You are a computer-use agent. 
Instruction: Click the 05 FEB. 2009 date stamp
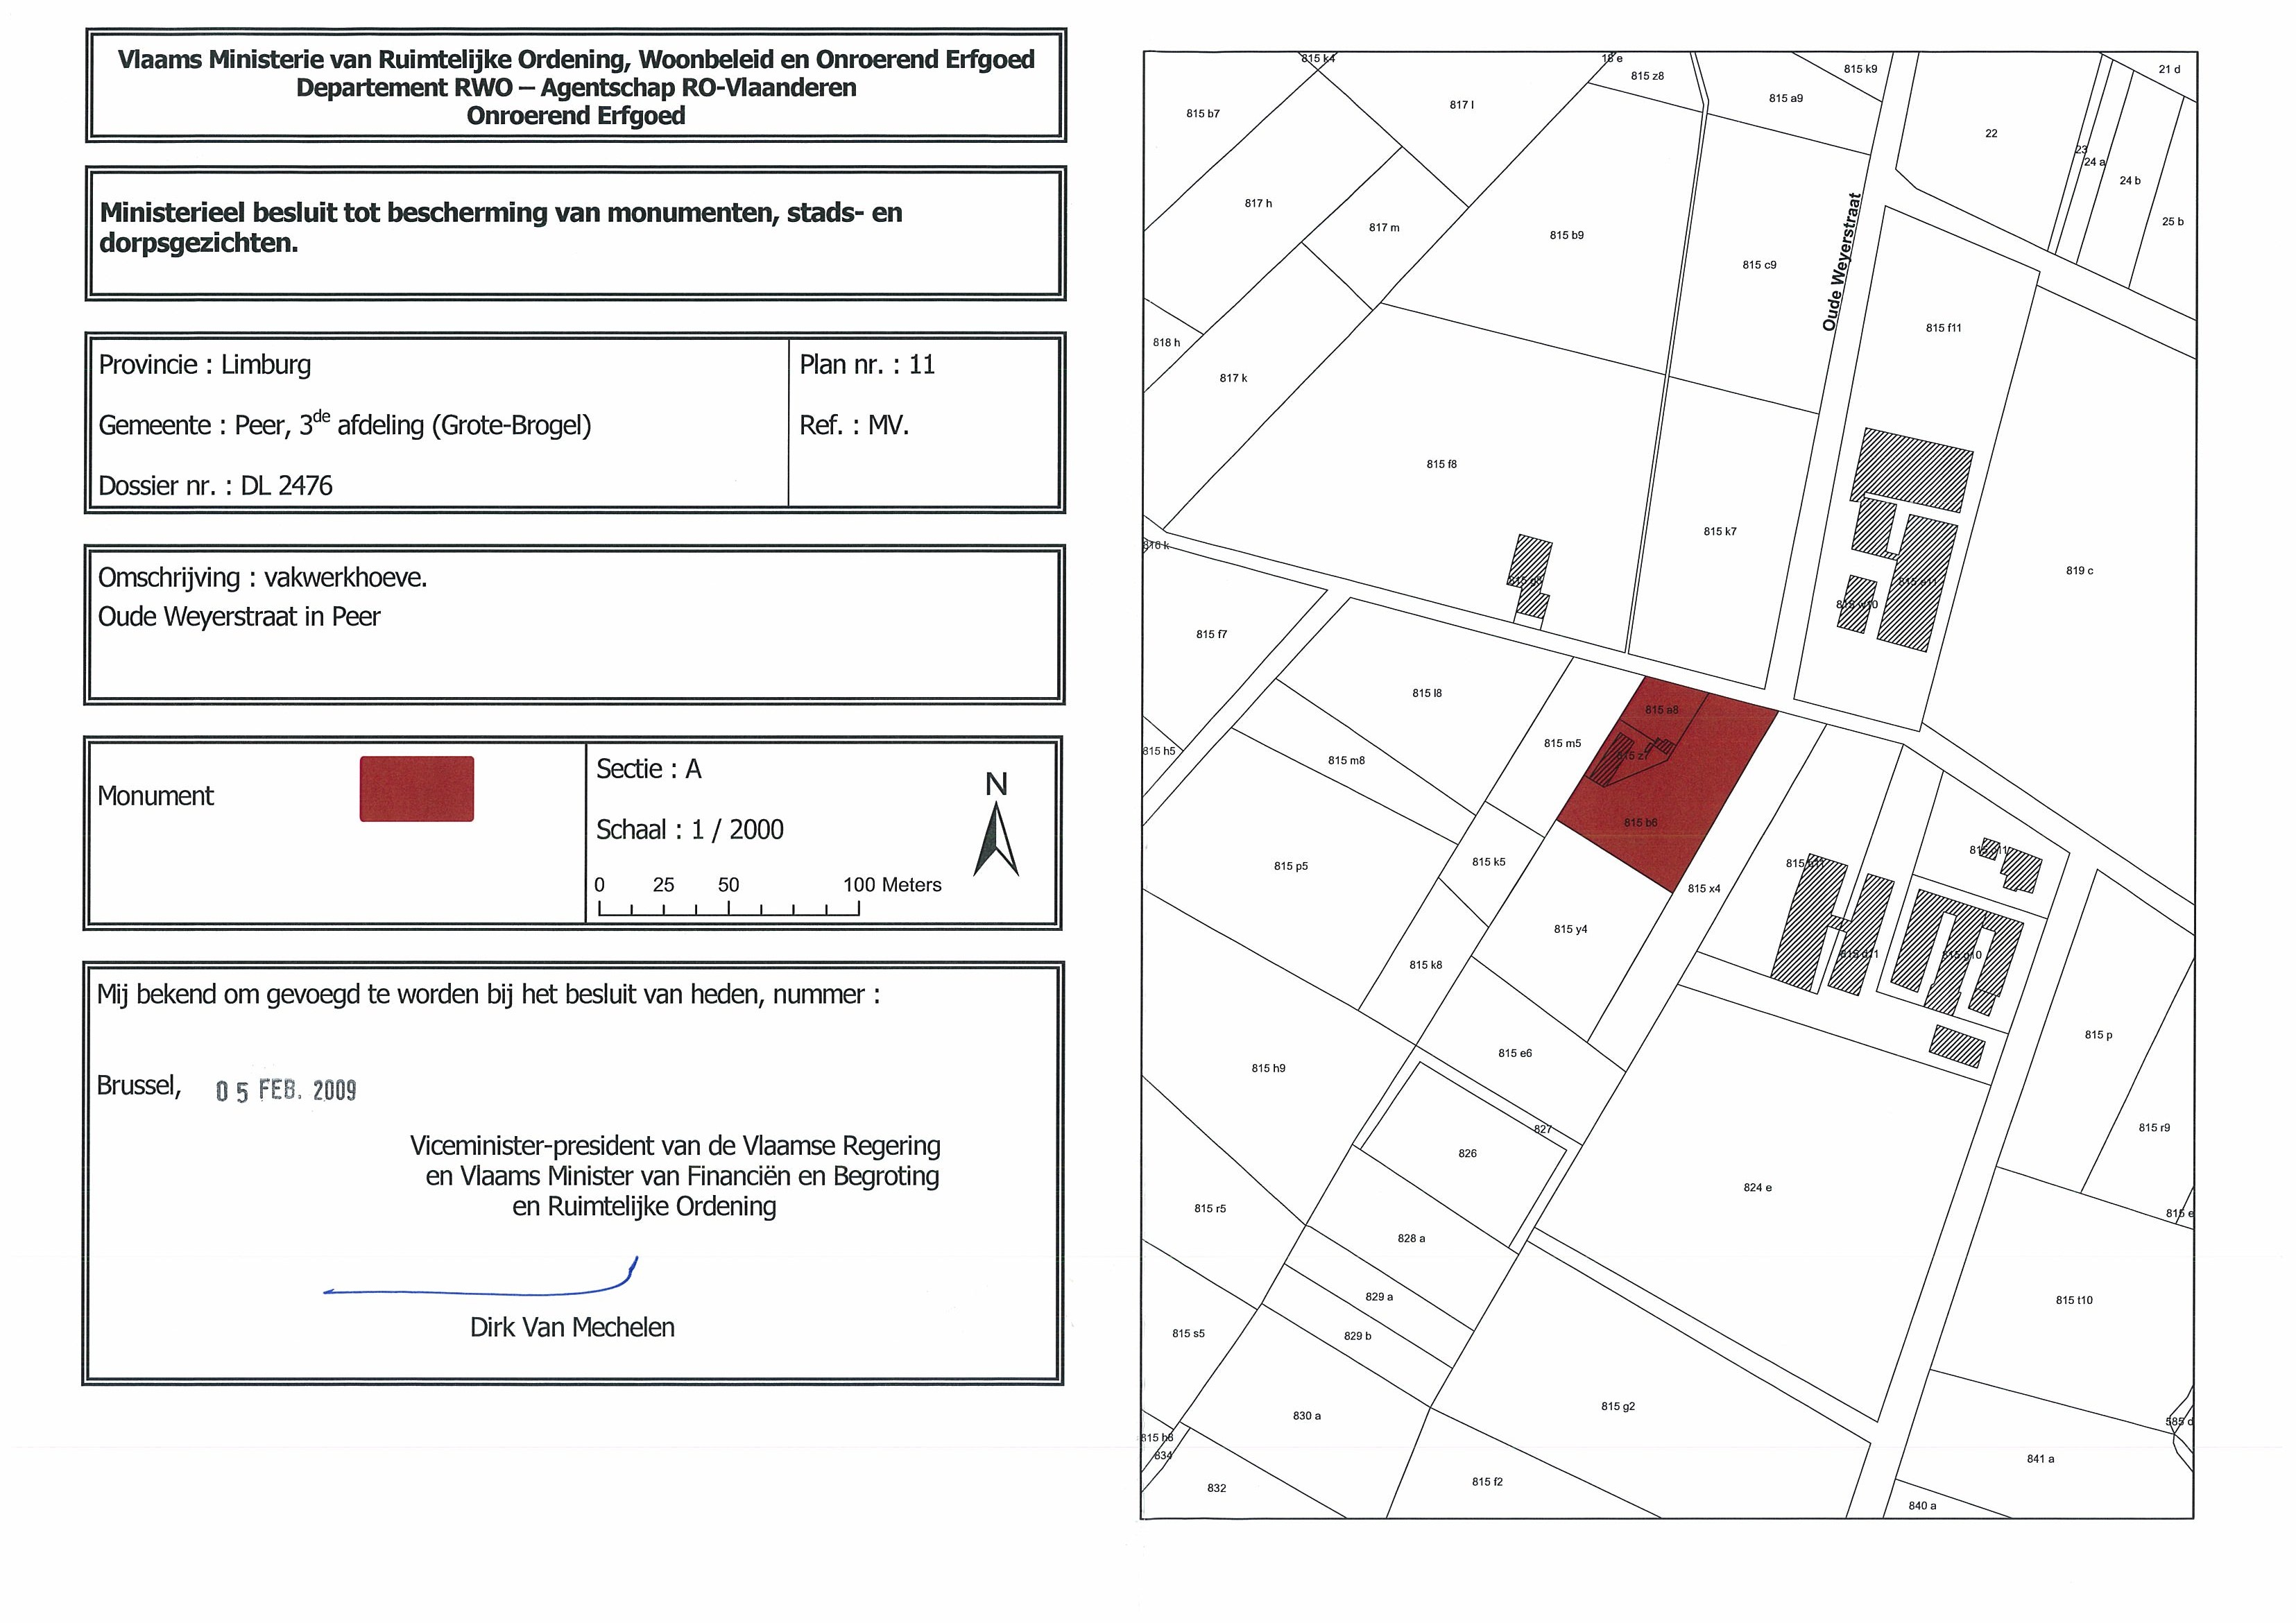tap(286, 1090)
